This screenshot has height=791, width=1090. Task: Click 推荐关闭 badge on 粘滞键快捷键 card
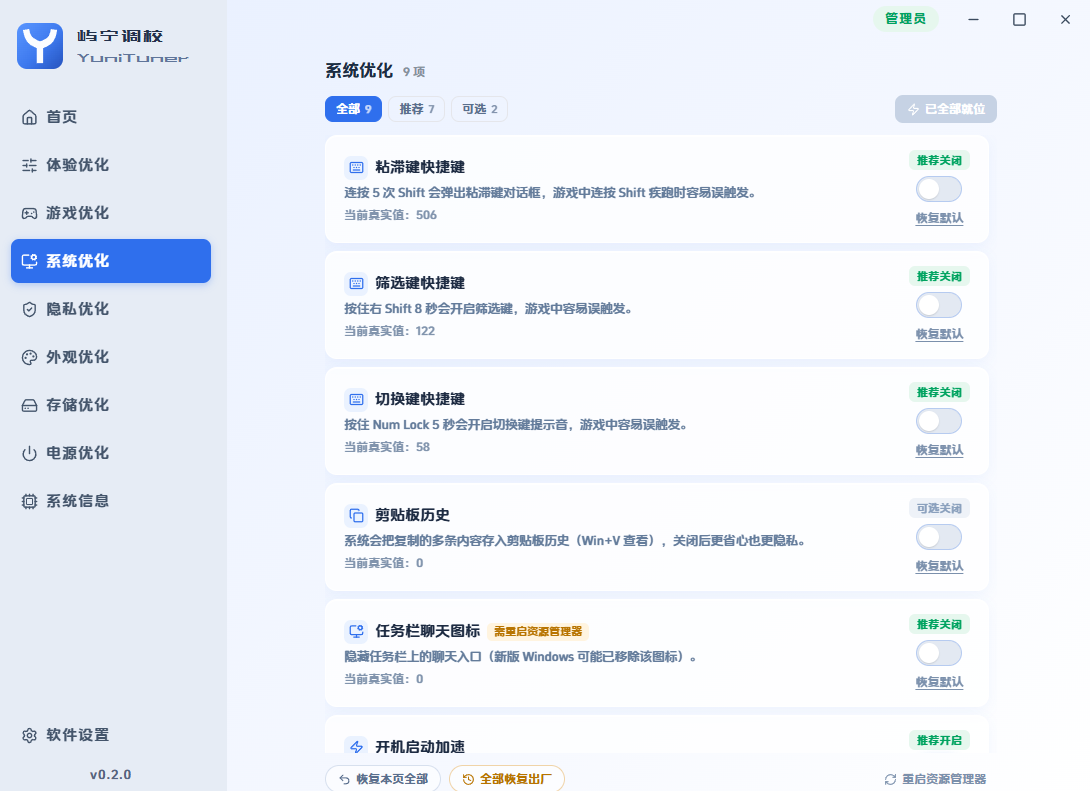click(x=939, y=161)
